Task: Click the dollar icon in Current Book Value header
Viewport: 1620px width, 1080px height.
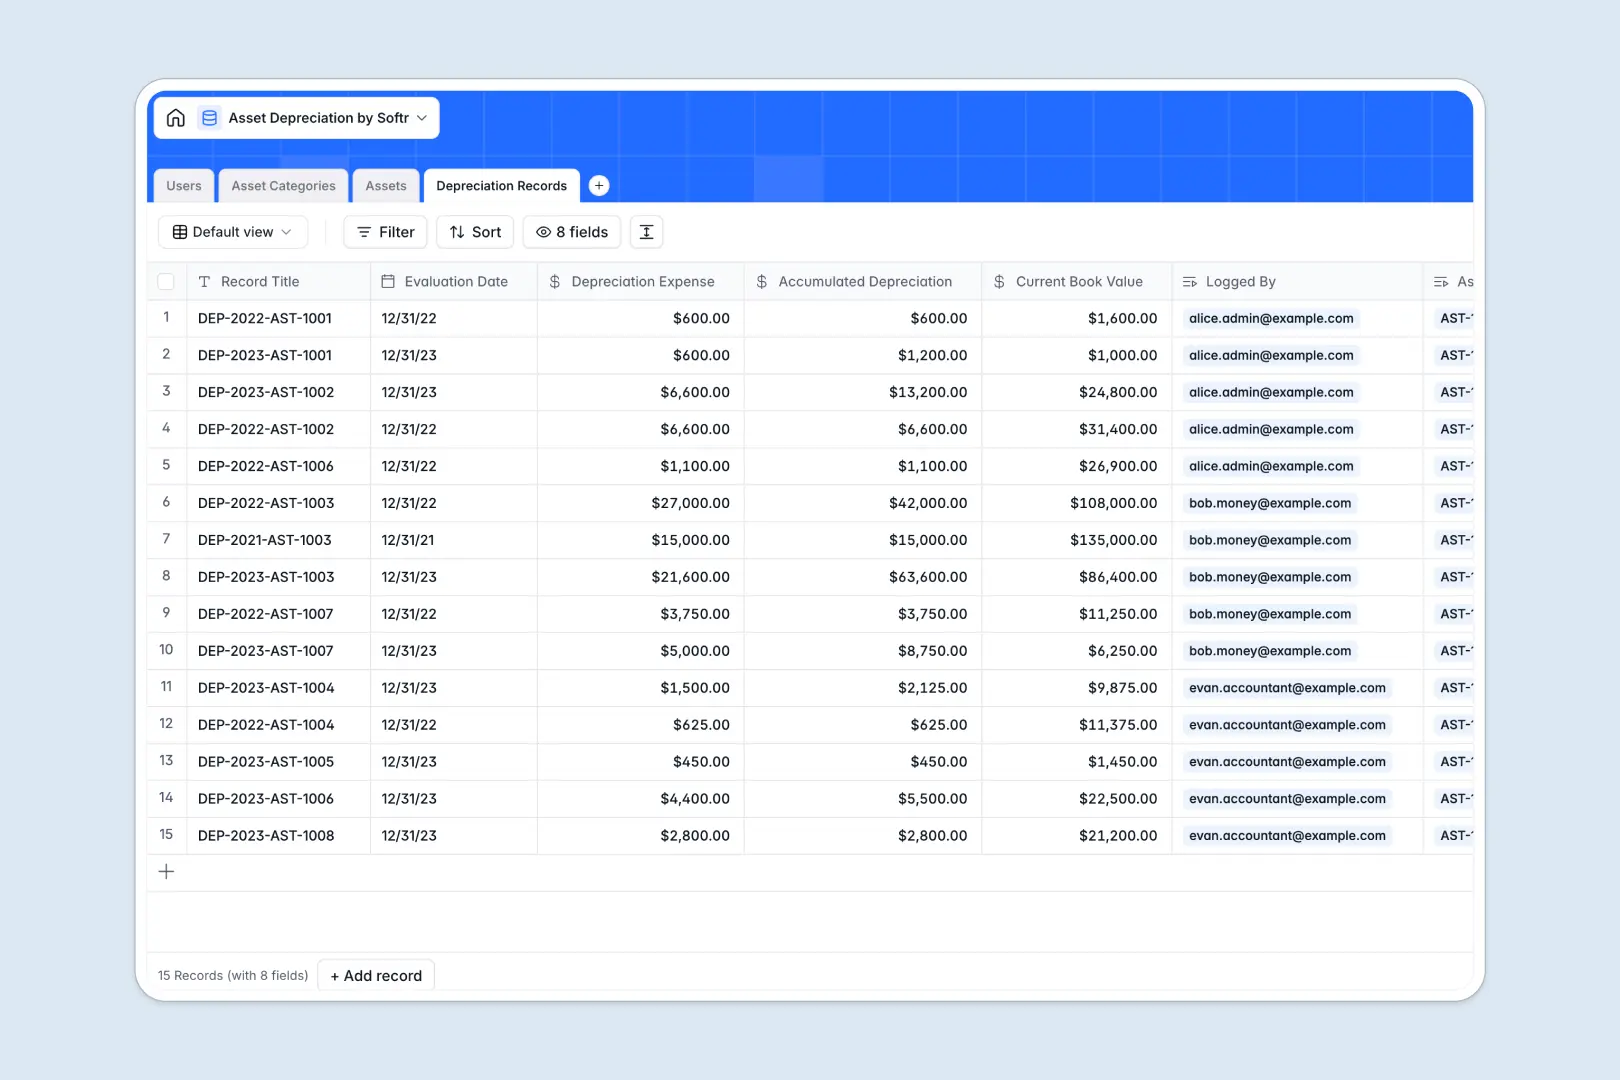Action: pos(999,282)
